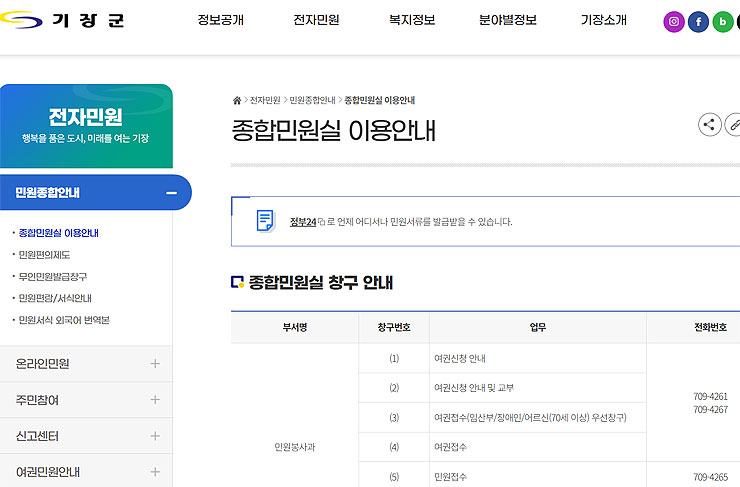Screen dimensions: 740x487
Task: Click 종합민원실 이용안내 in the breadcrumb
Action: tap(379, 100)
